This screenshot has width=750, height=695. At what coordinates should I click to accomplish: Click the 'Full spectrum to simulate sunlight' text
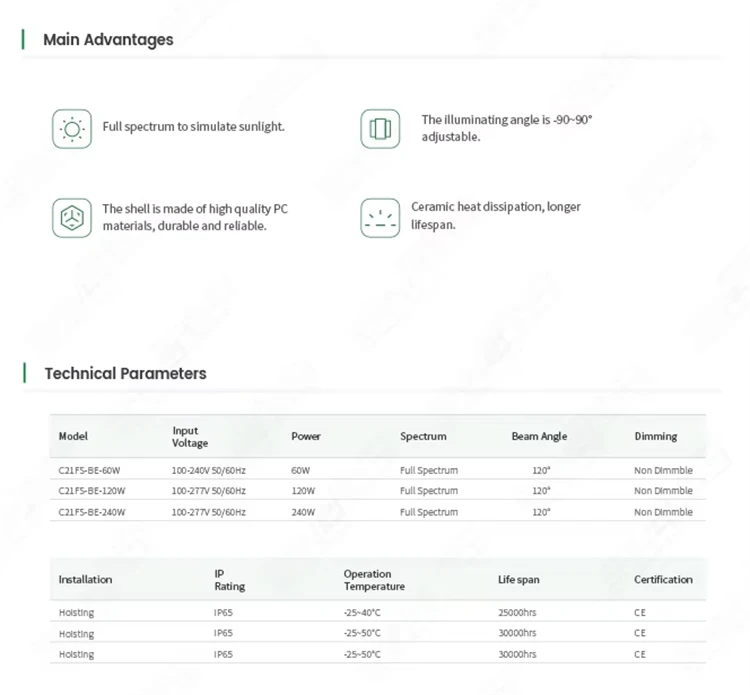point(193,127)
